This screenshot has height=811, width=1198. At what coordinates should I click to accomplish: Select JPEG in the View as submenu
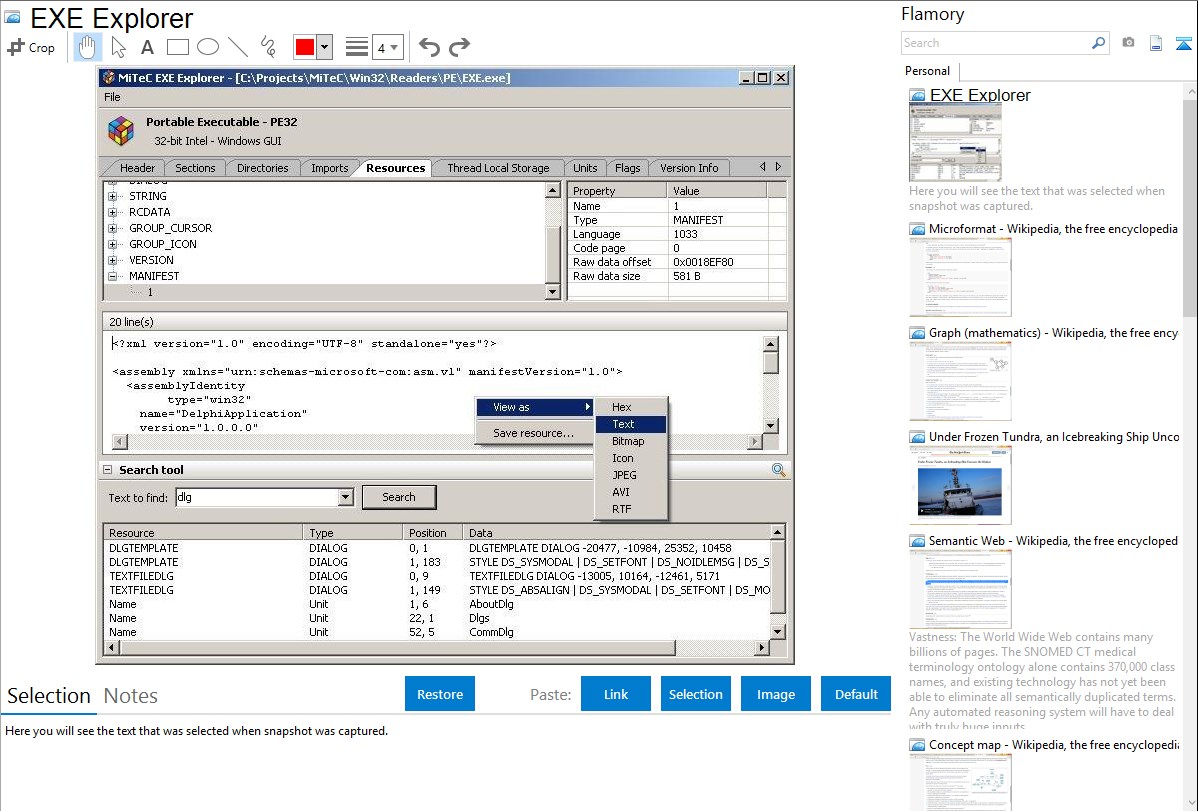[x=631, y=475]
